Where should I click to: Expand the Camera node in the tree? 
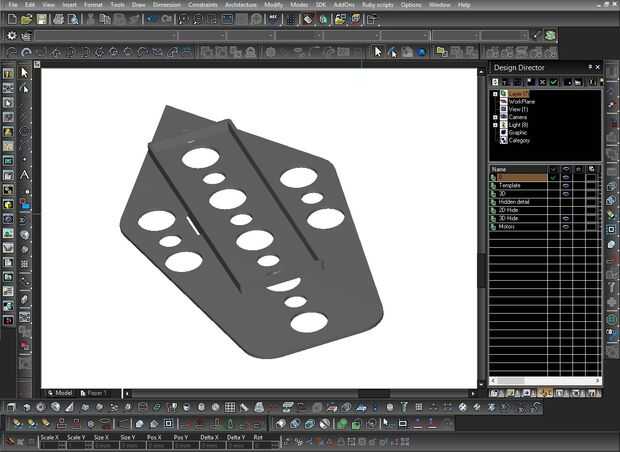[495, 117]
